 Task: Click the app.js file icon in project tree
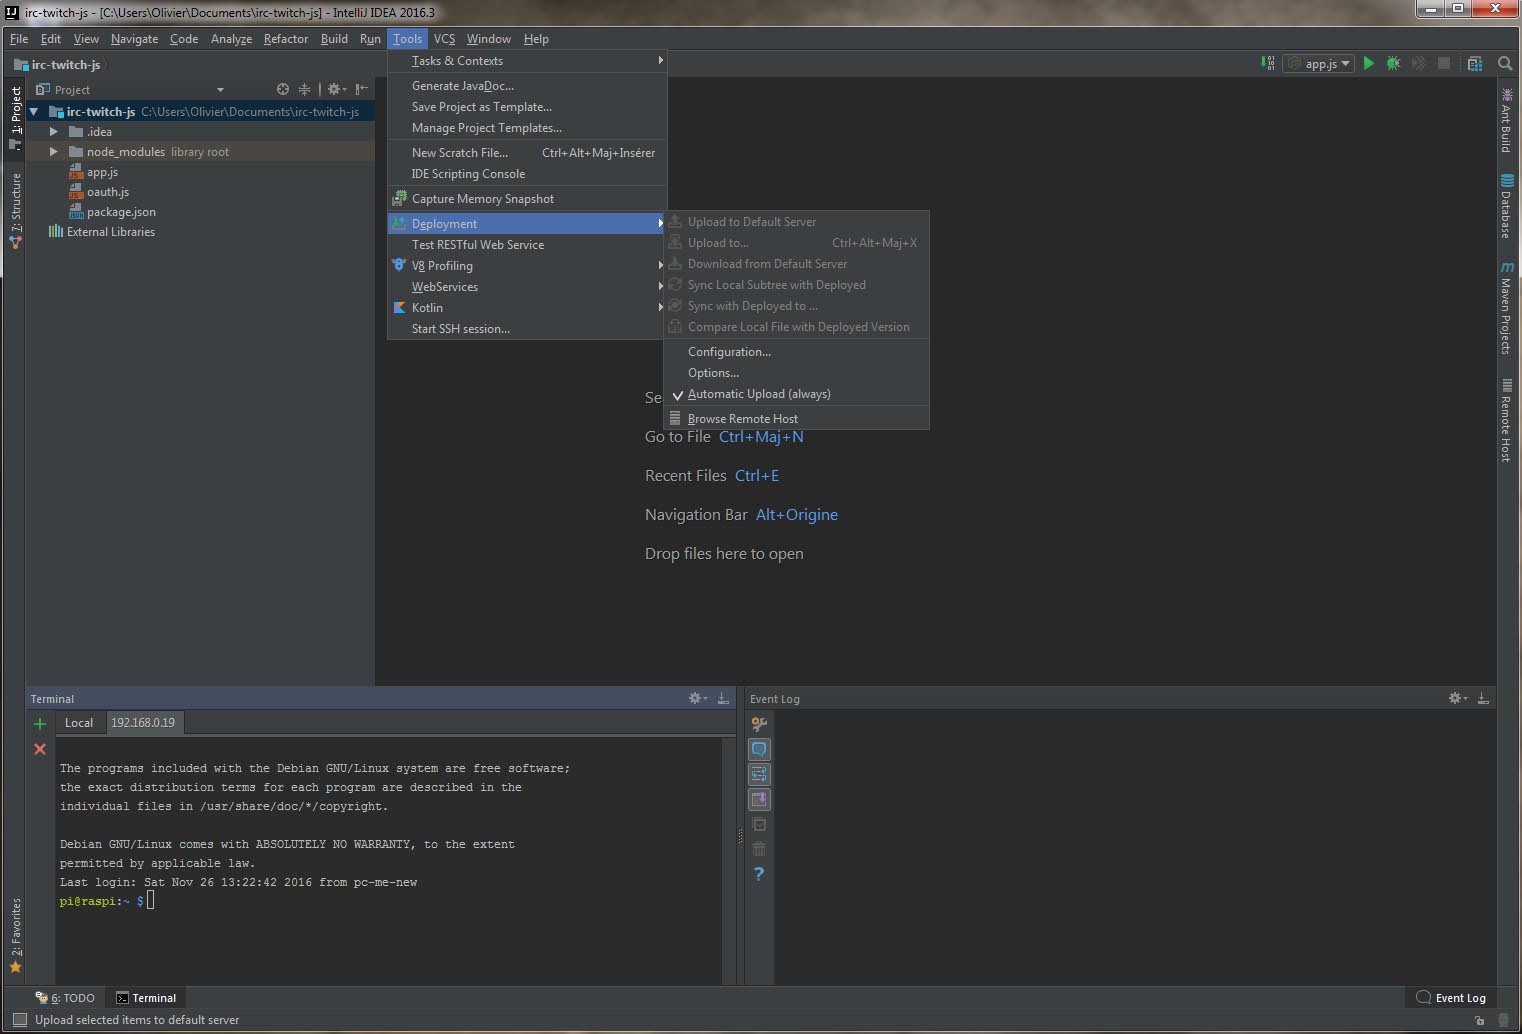(x=75, y=172)
